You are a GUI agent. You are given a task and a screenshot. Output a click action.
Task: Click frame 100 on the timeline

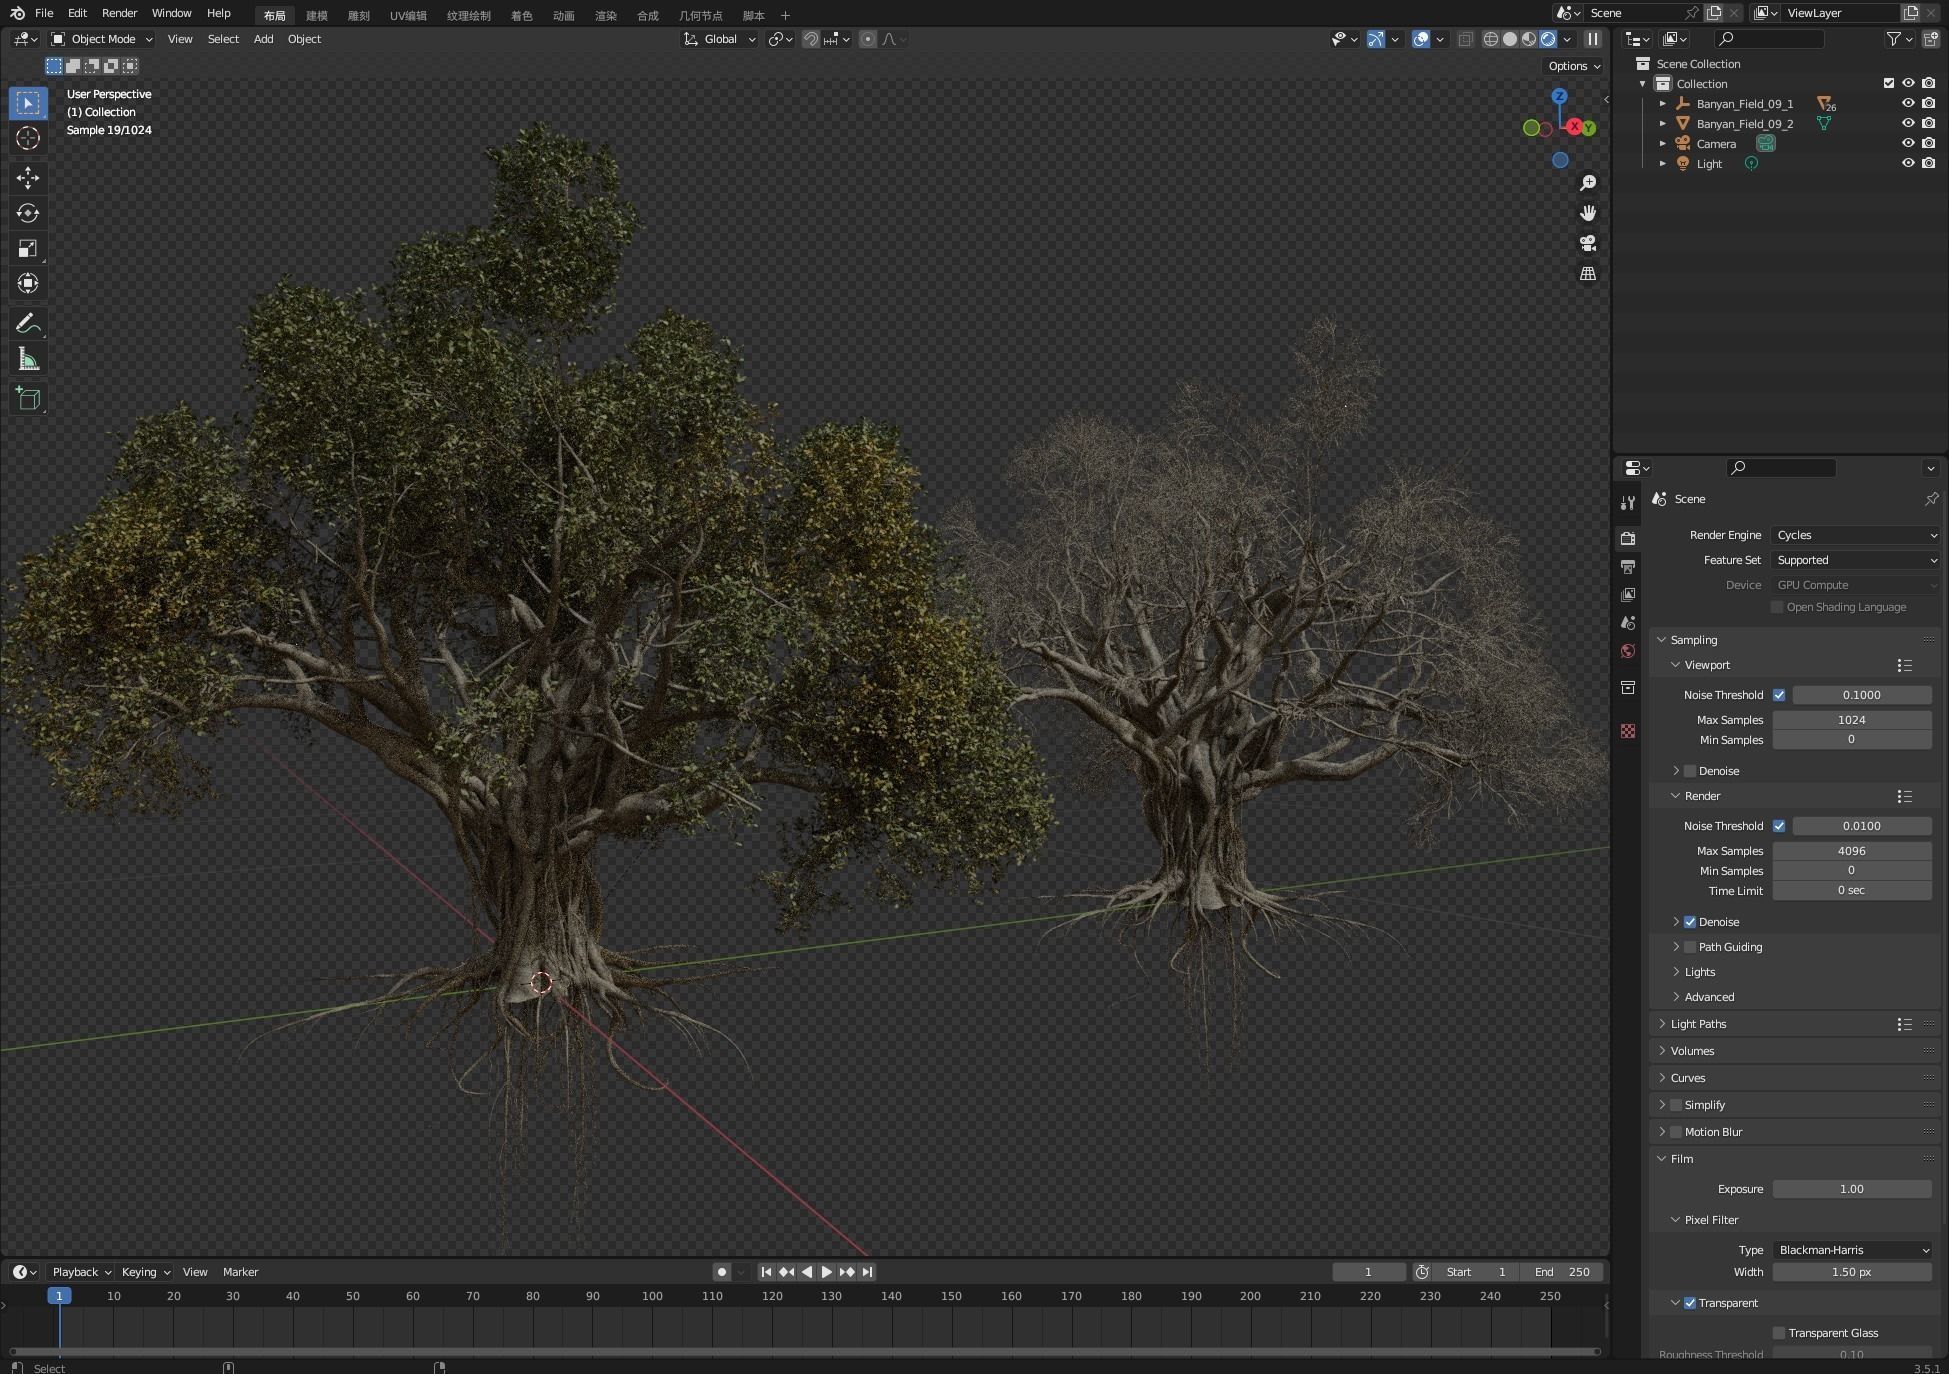pos(652,1296)
